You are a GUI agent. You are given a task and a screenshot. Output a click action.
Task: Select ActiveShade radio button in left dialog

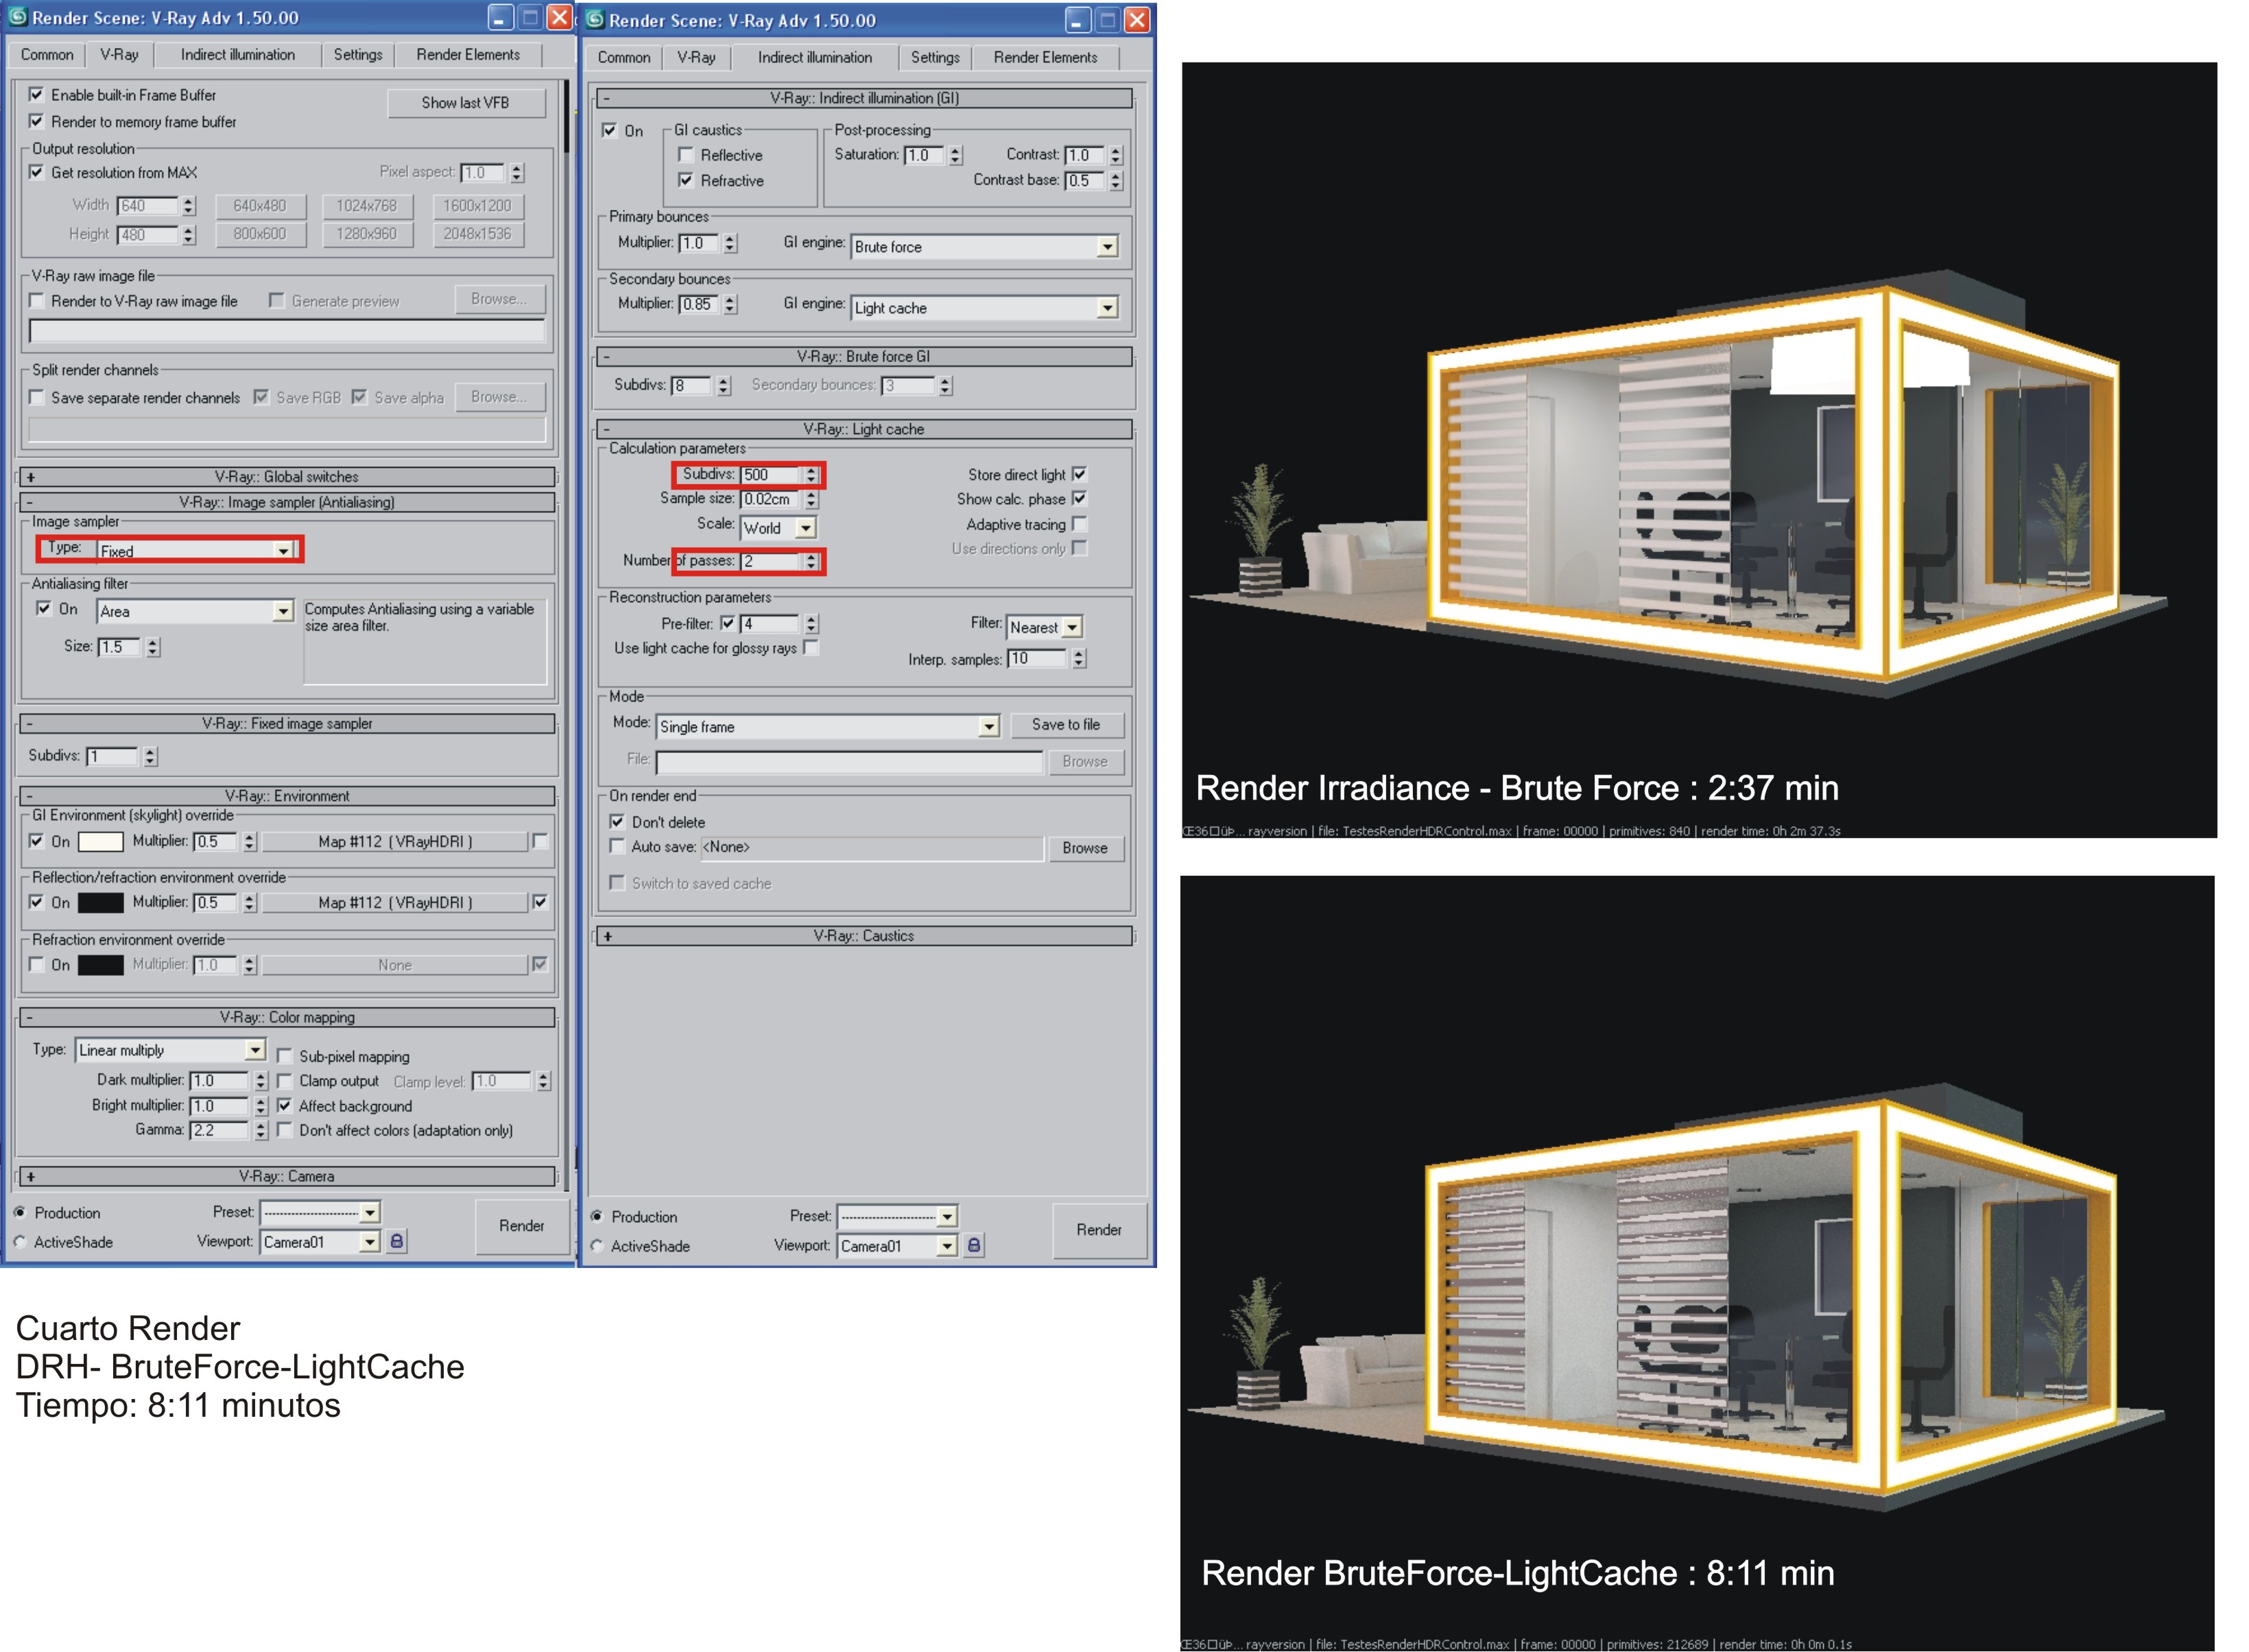(x=20, y=1242)
